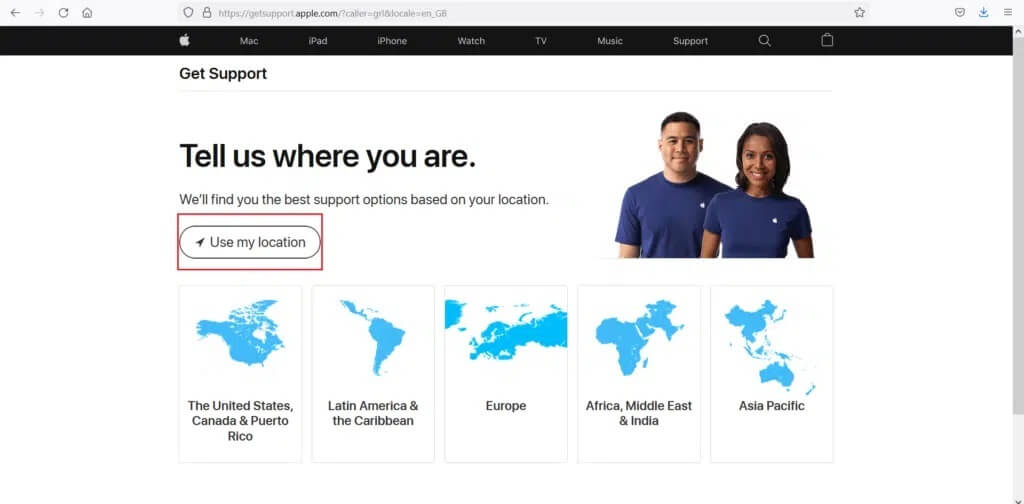The height and width of the screenshot is (504, 1024).
Task: Click the Pocket save icon
Action: (959, 13)
